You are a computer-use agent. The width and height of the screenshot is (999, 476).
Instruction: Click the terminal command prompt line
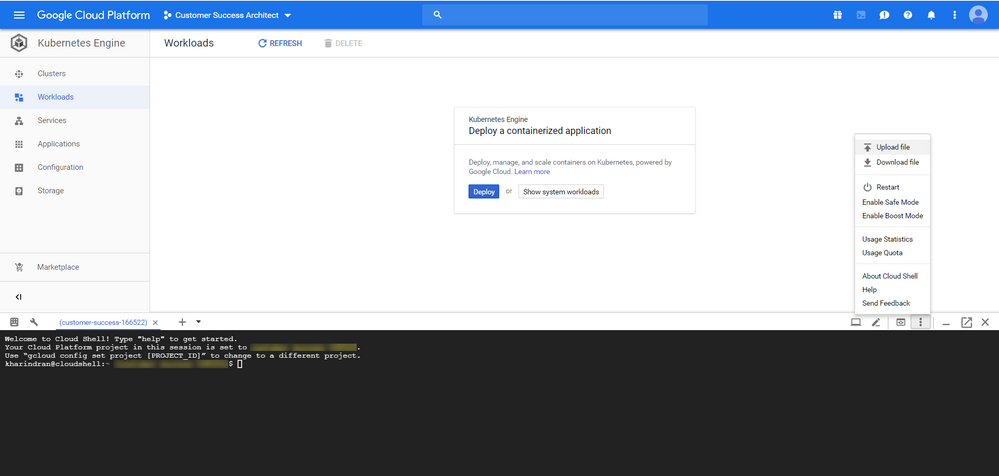click(x=124, y=364)
